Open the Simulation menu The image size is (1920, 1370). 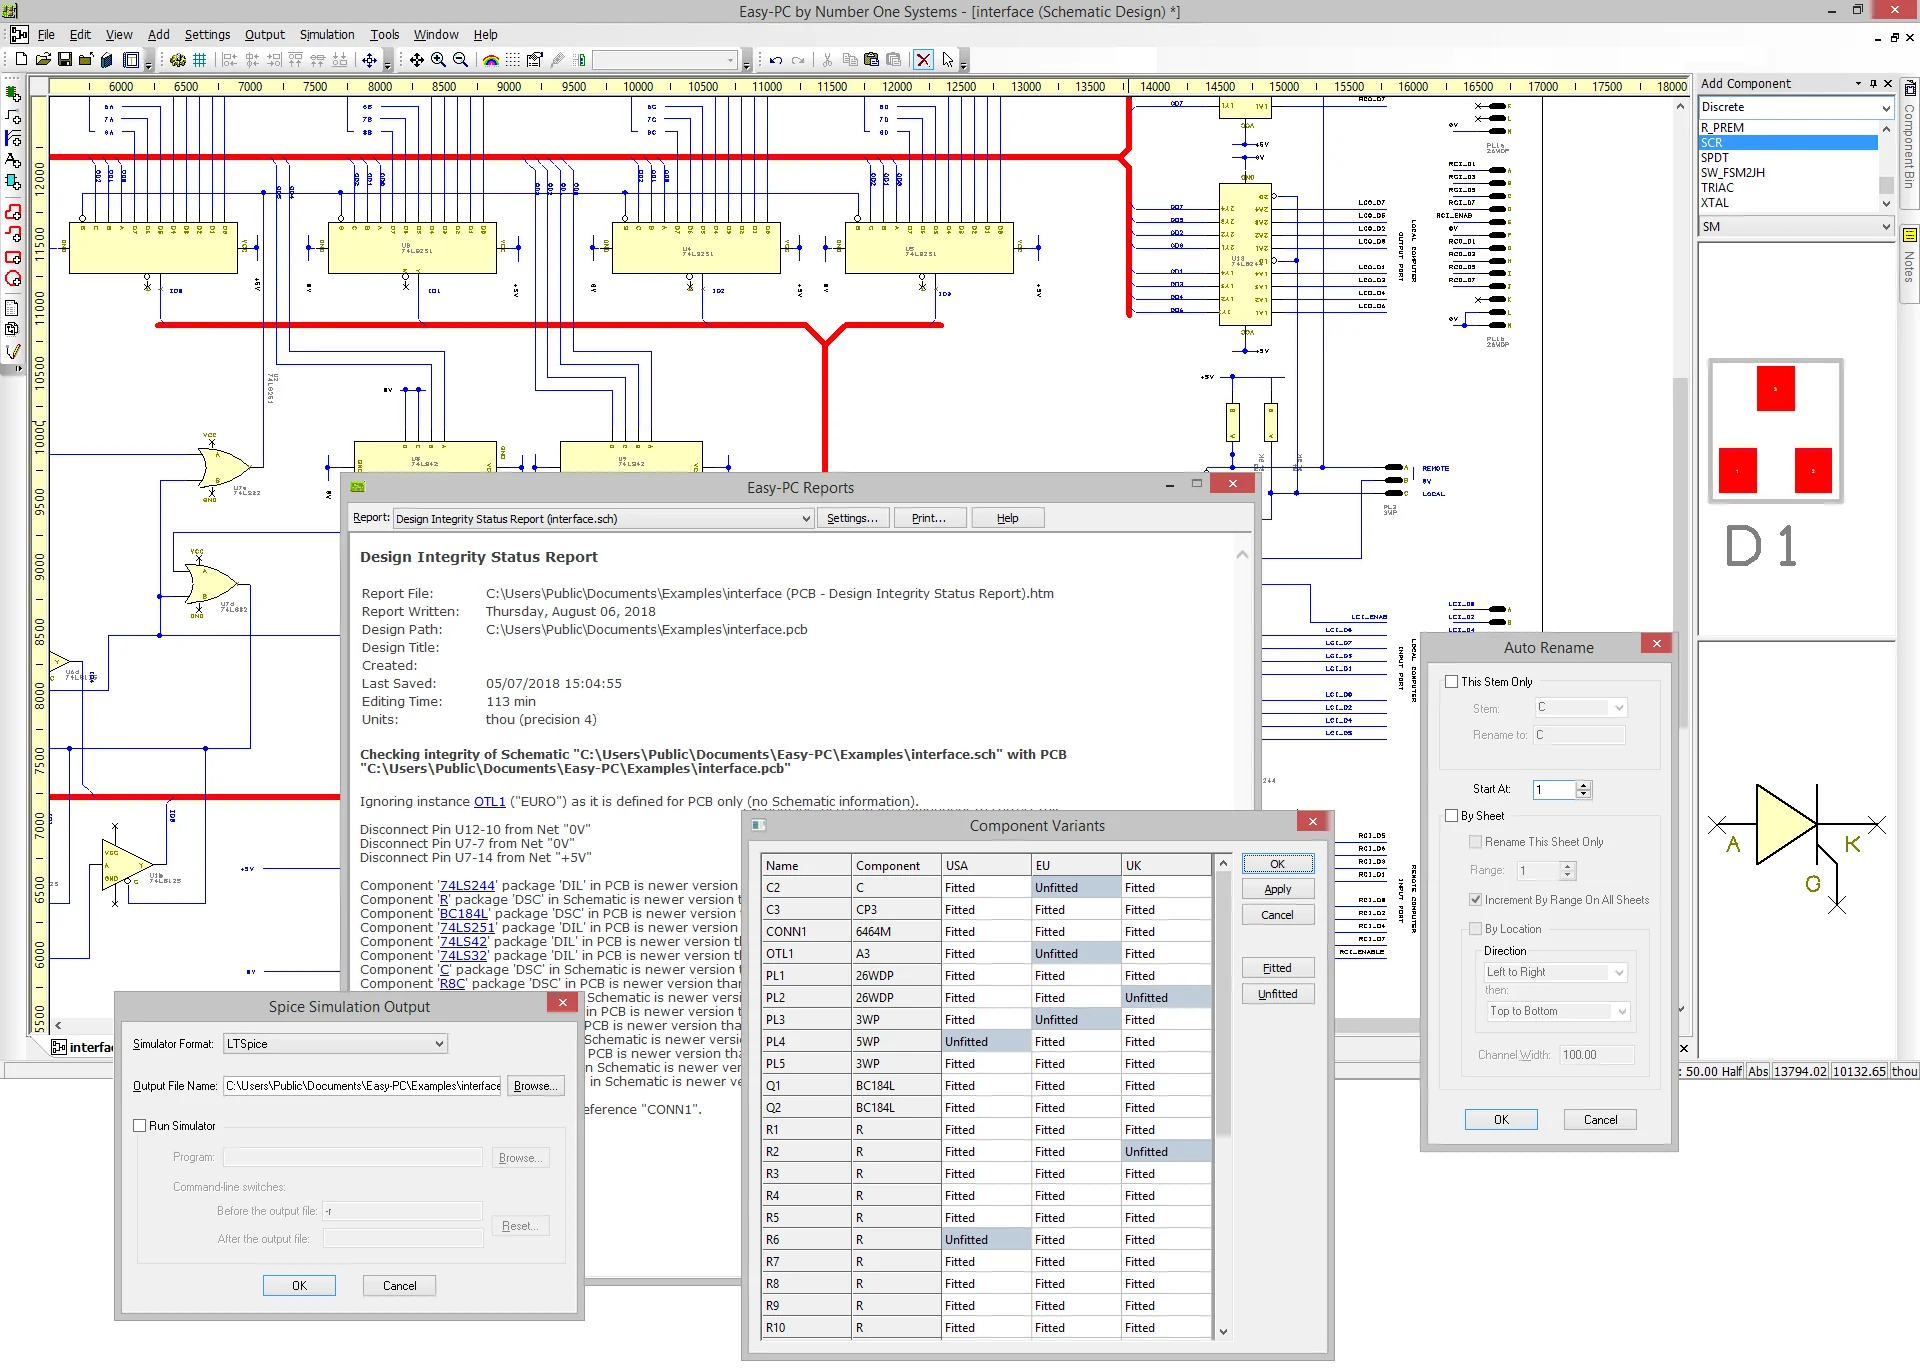click(326, 34)
